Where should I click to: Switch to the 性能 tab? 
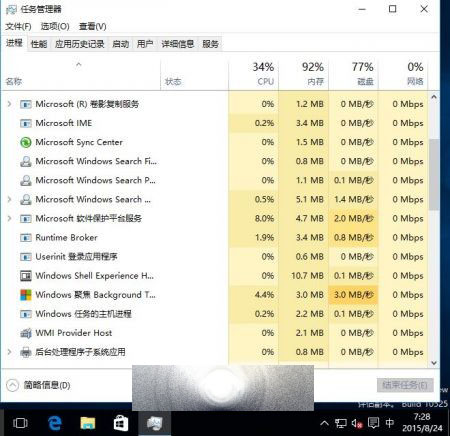click(39, 44)
